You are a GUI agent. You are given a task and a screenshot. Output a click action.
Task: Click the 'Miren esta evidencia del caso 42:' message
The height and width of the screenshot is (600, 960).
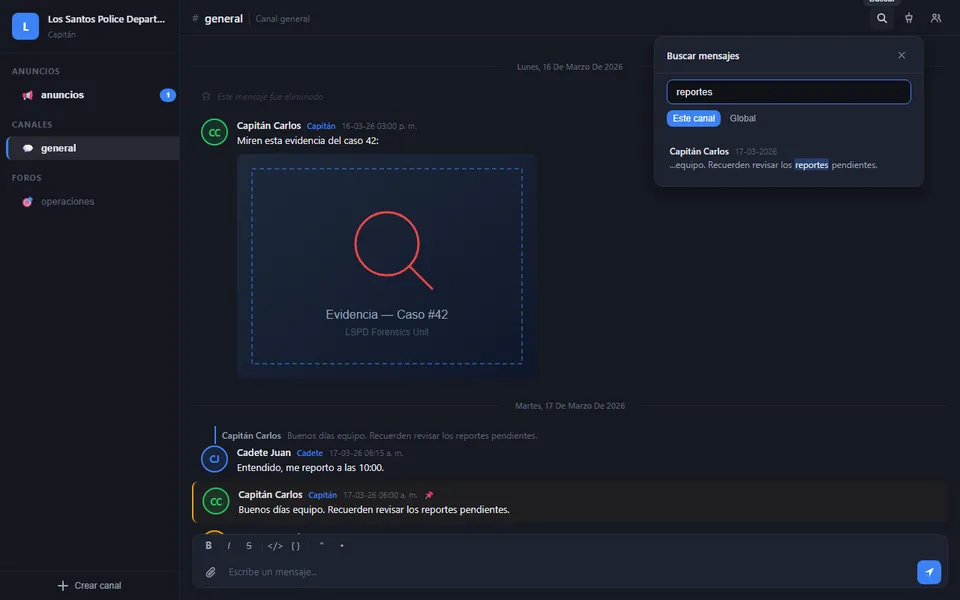click(x=308, y=141)
